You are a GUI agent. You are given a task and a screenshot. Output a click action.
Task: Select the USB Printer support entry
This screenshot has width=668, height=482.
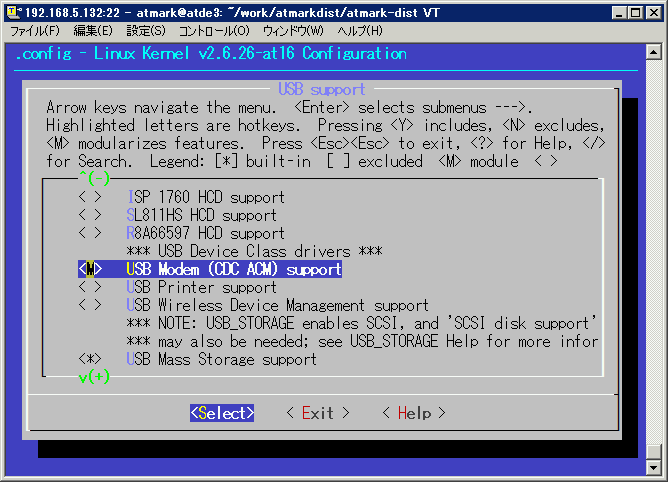[x=202, y=287]
